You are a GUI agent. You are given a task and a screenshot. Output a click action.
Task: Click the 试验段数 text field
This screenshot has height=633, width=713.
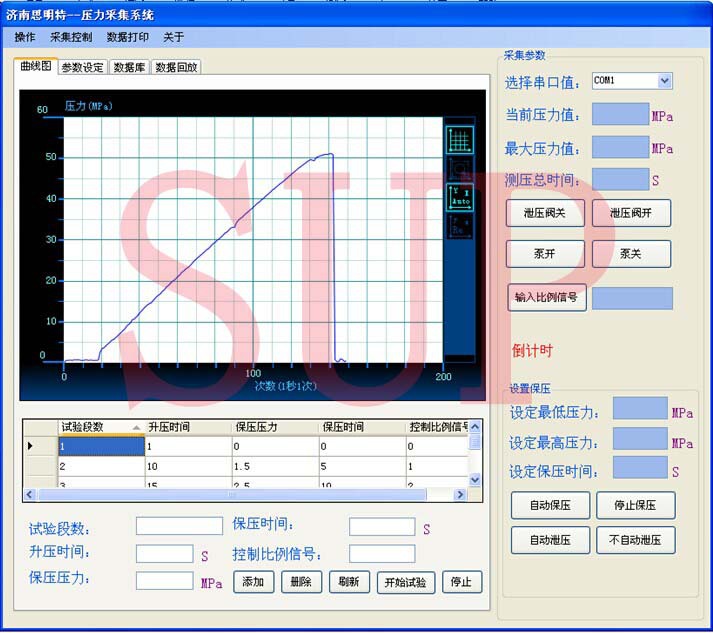[x=179, y=526]
